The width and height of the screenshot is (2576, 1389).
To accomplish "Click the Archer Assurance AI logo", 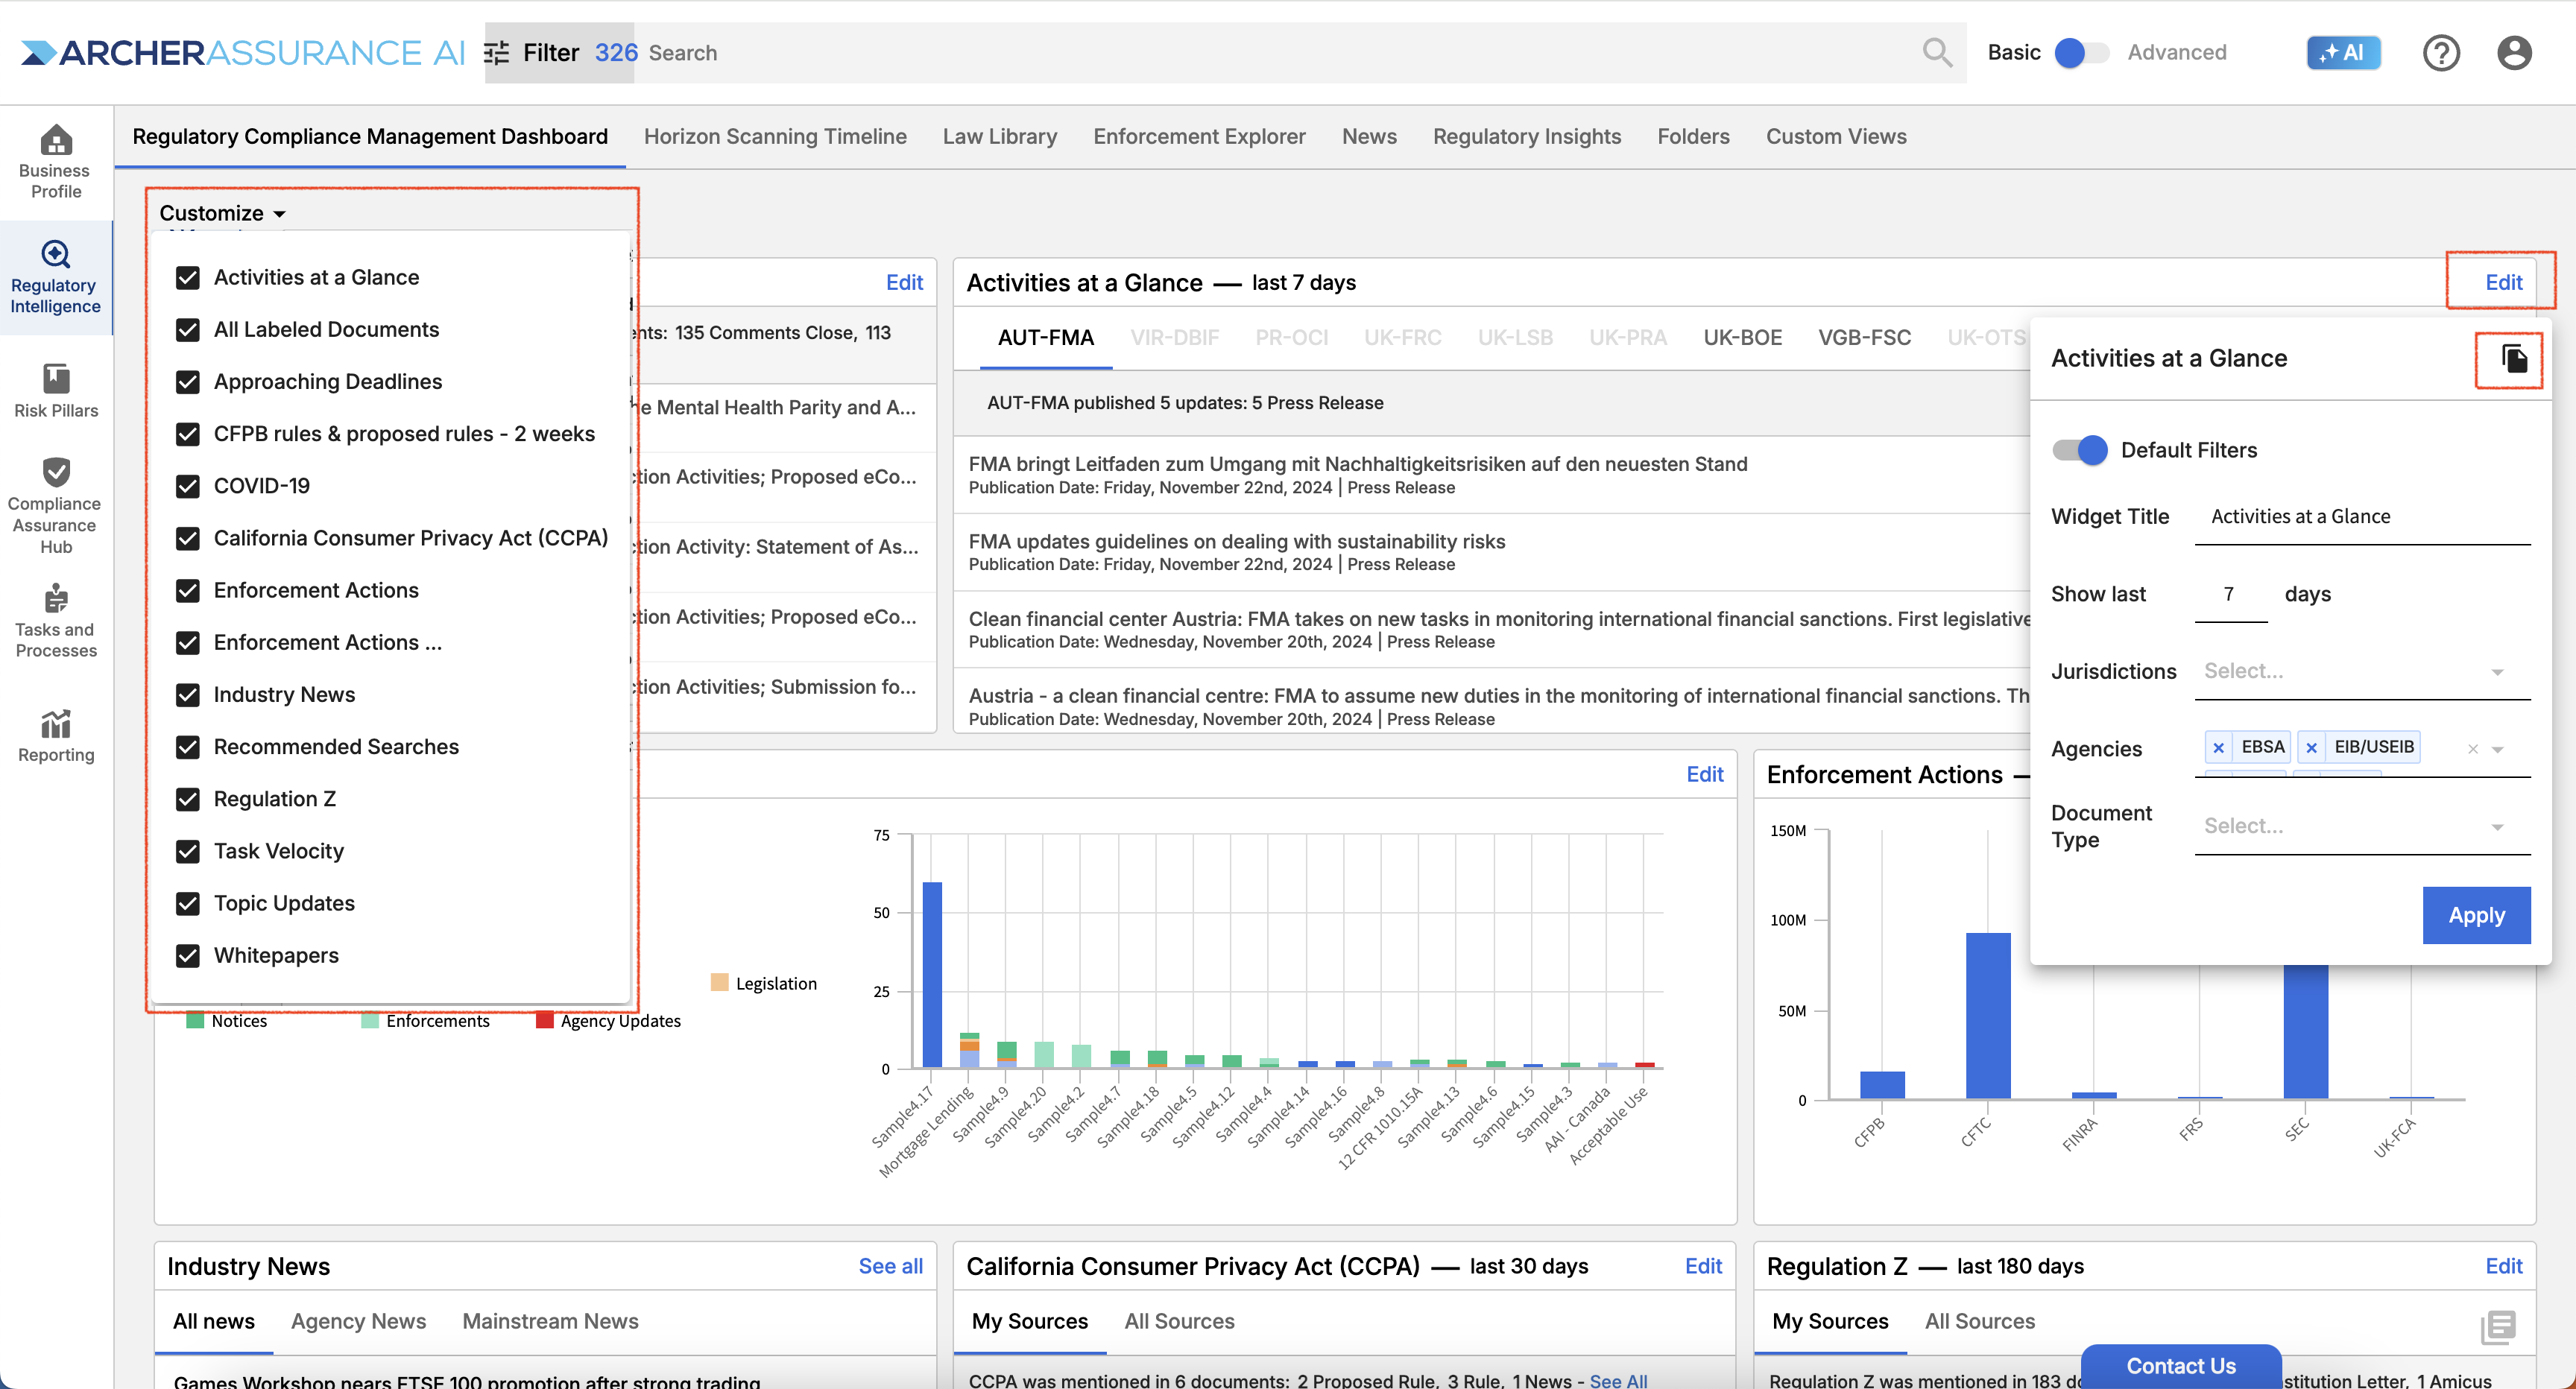I will 242,52.
